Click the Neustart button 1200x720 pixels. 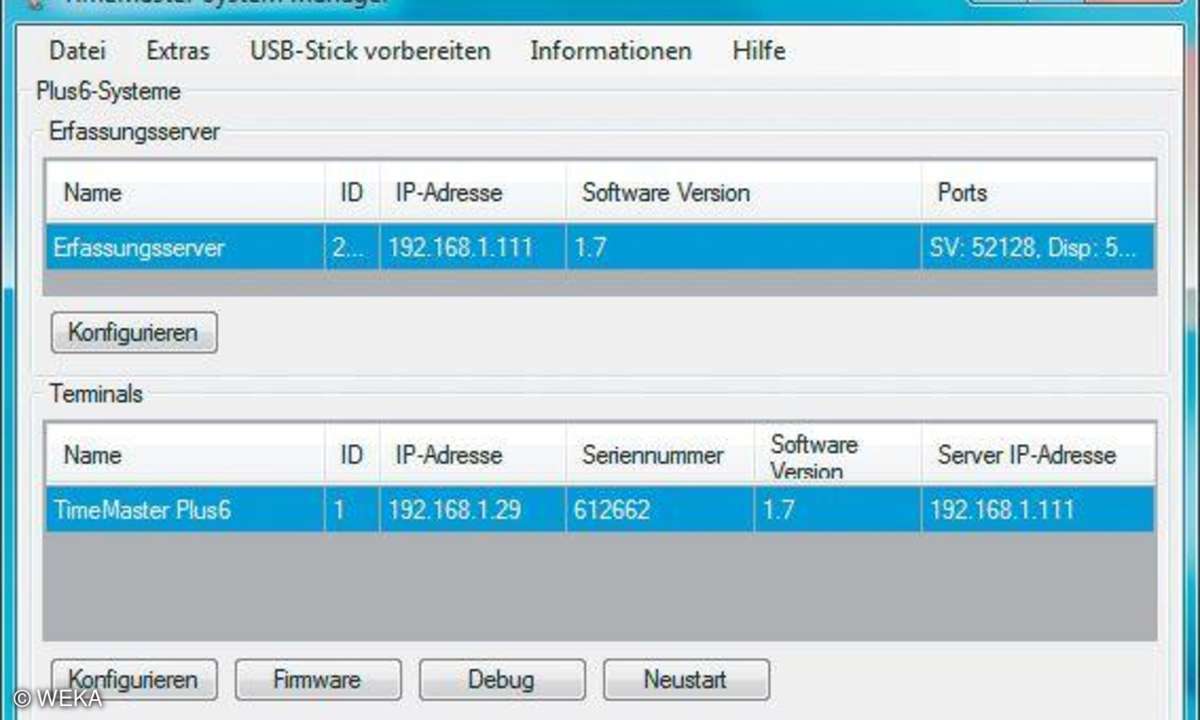[x=685, y=680]
